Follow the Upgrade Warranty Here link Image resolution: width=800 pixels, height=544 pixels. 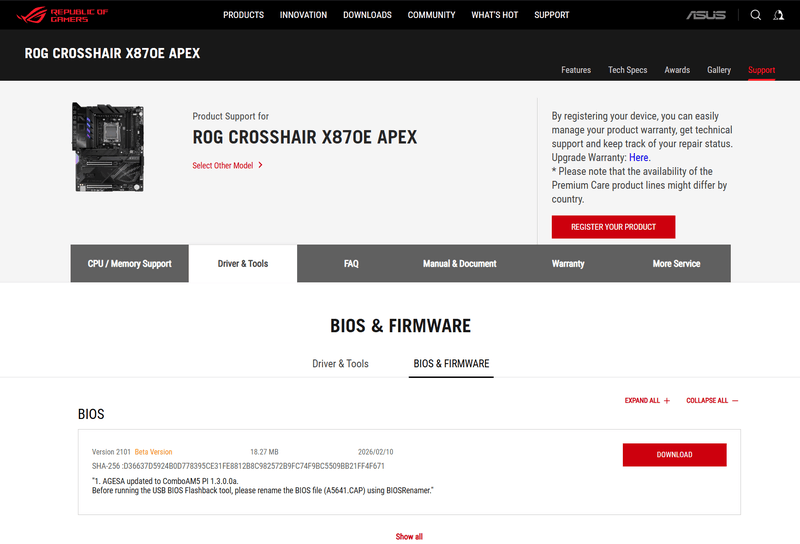(x=638, y=157)
